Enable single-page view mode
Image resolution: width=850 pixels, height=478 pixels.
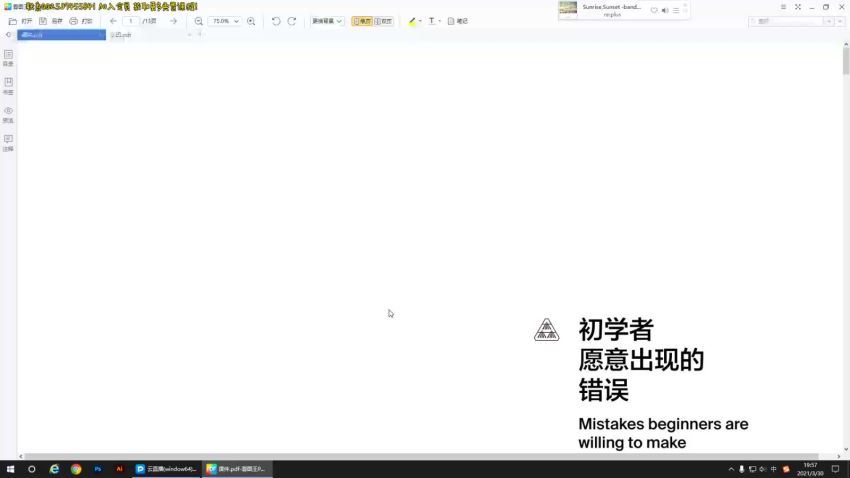tap(362, 21)
